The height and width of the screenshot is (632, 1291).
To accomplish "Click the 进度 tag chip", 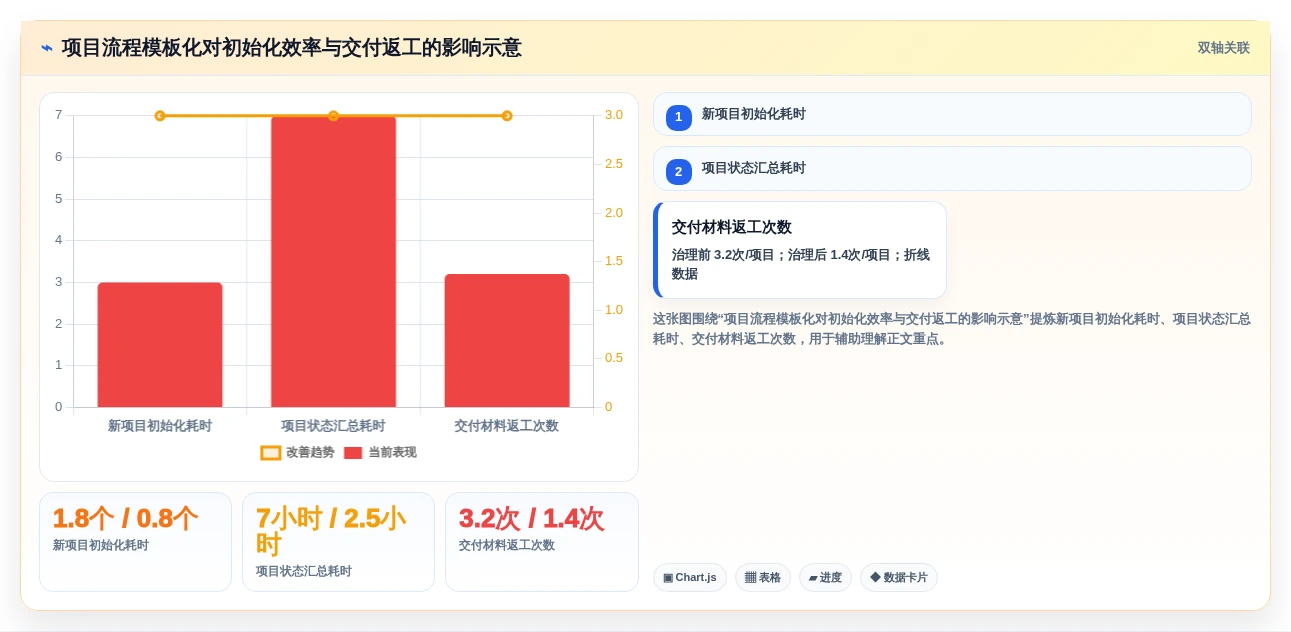I will click(825, 577).
